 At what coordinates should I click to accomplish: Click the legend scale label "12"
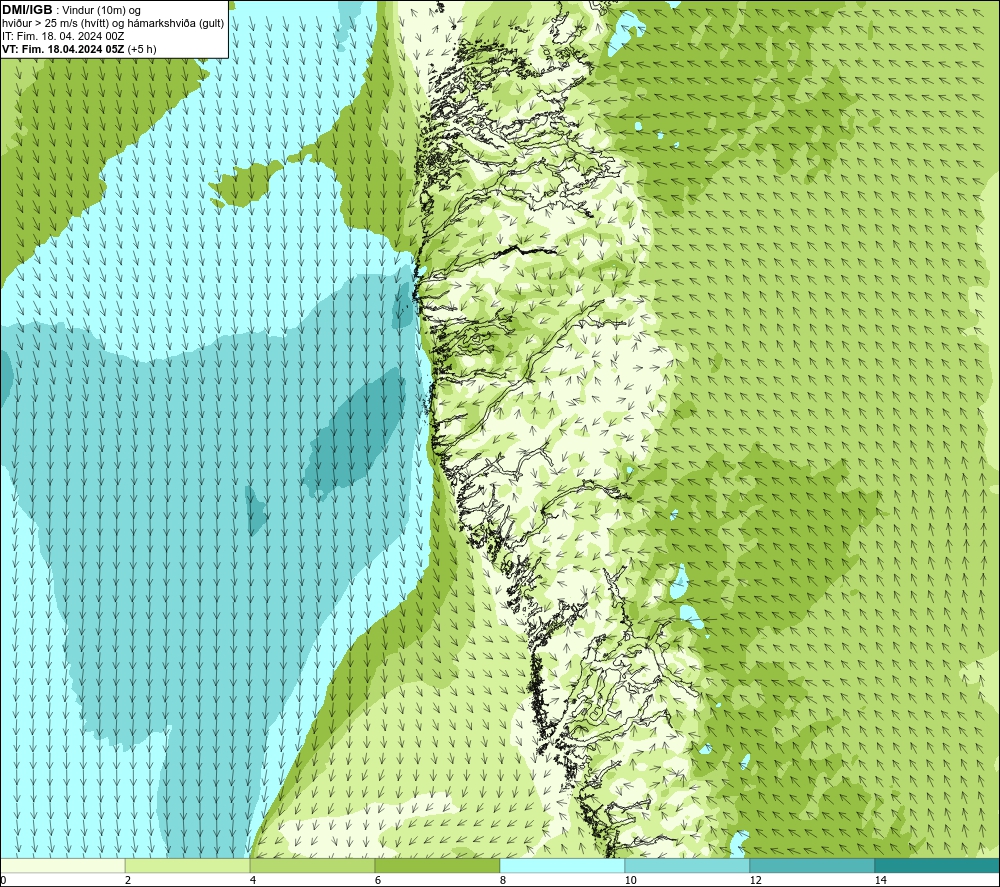point(756,880)
